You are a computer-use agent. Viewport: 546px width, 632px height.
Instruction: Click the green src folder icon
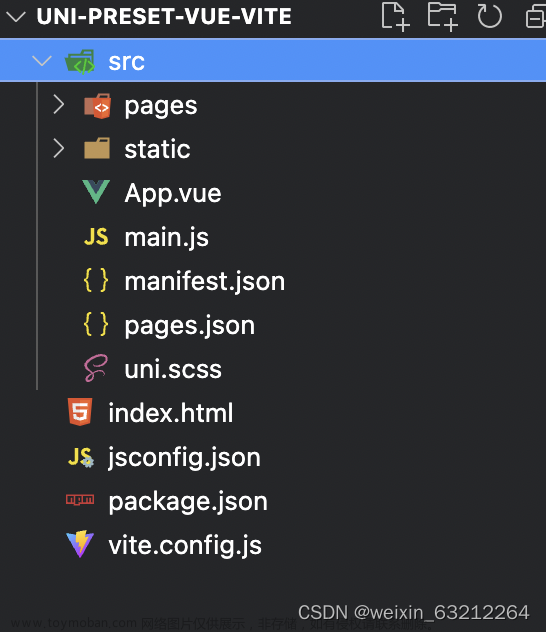point(80,62)
